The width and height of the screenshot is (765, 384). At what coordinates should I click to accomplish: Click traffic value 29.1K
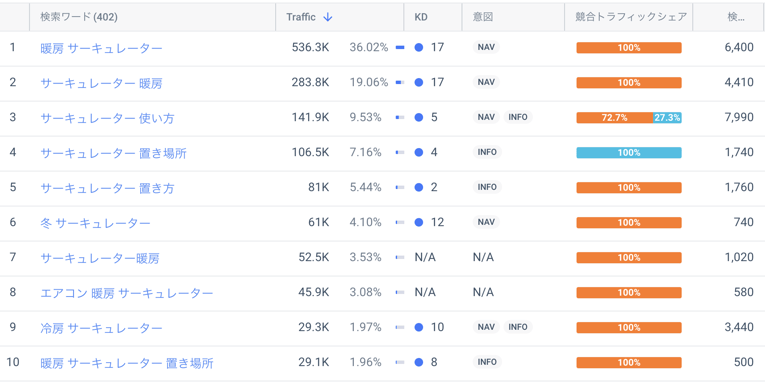[314, 363]
